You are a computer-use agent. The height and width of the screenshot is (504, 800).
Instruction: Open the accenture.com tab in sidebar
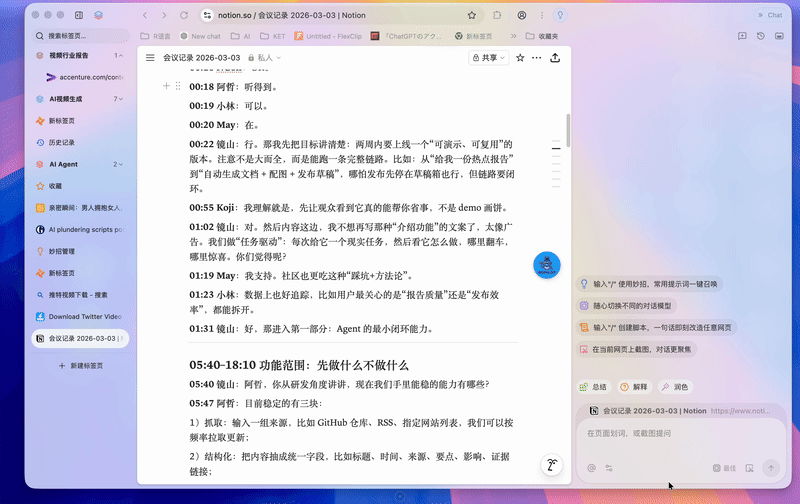coord(85,77)
